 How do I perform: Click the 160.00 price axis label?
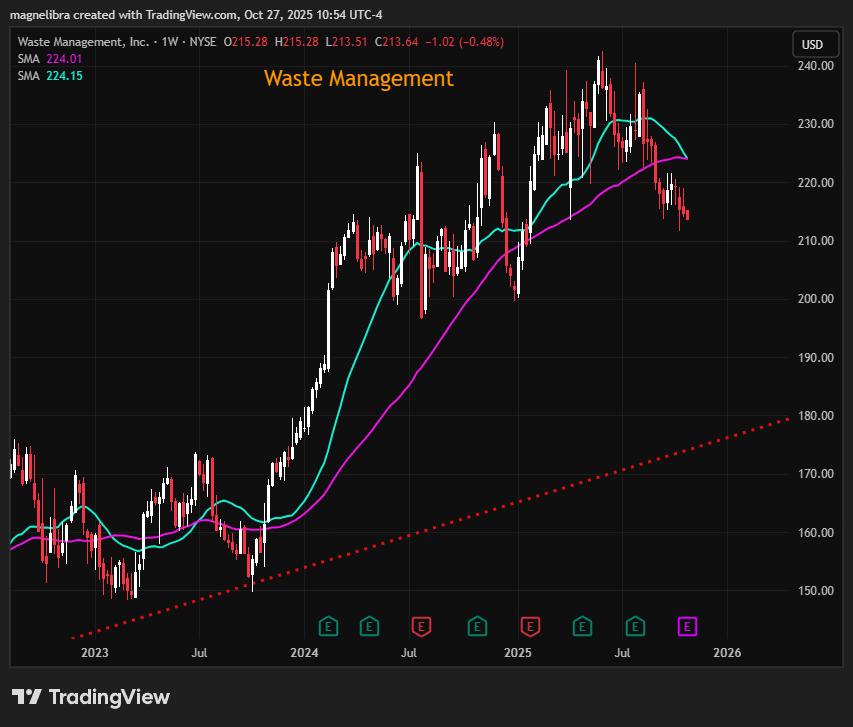click(x=815, y=533)
